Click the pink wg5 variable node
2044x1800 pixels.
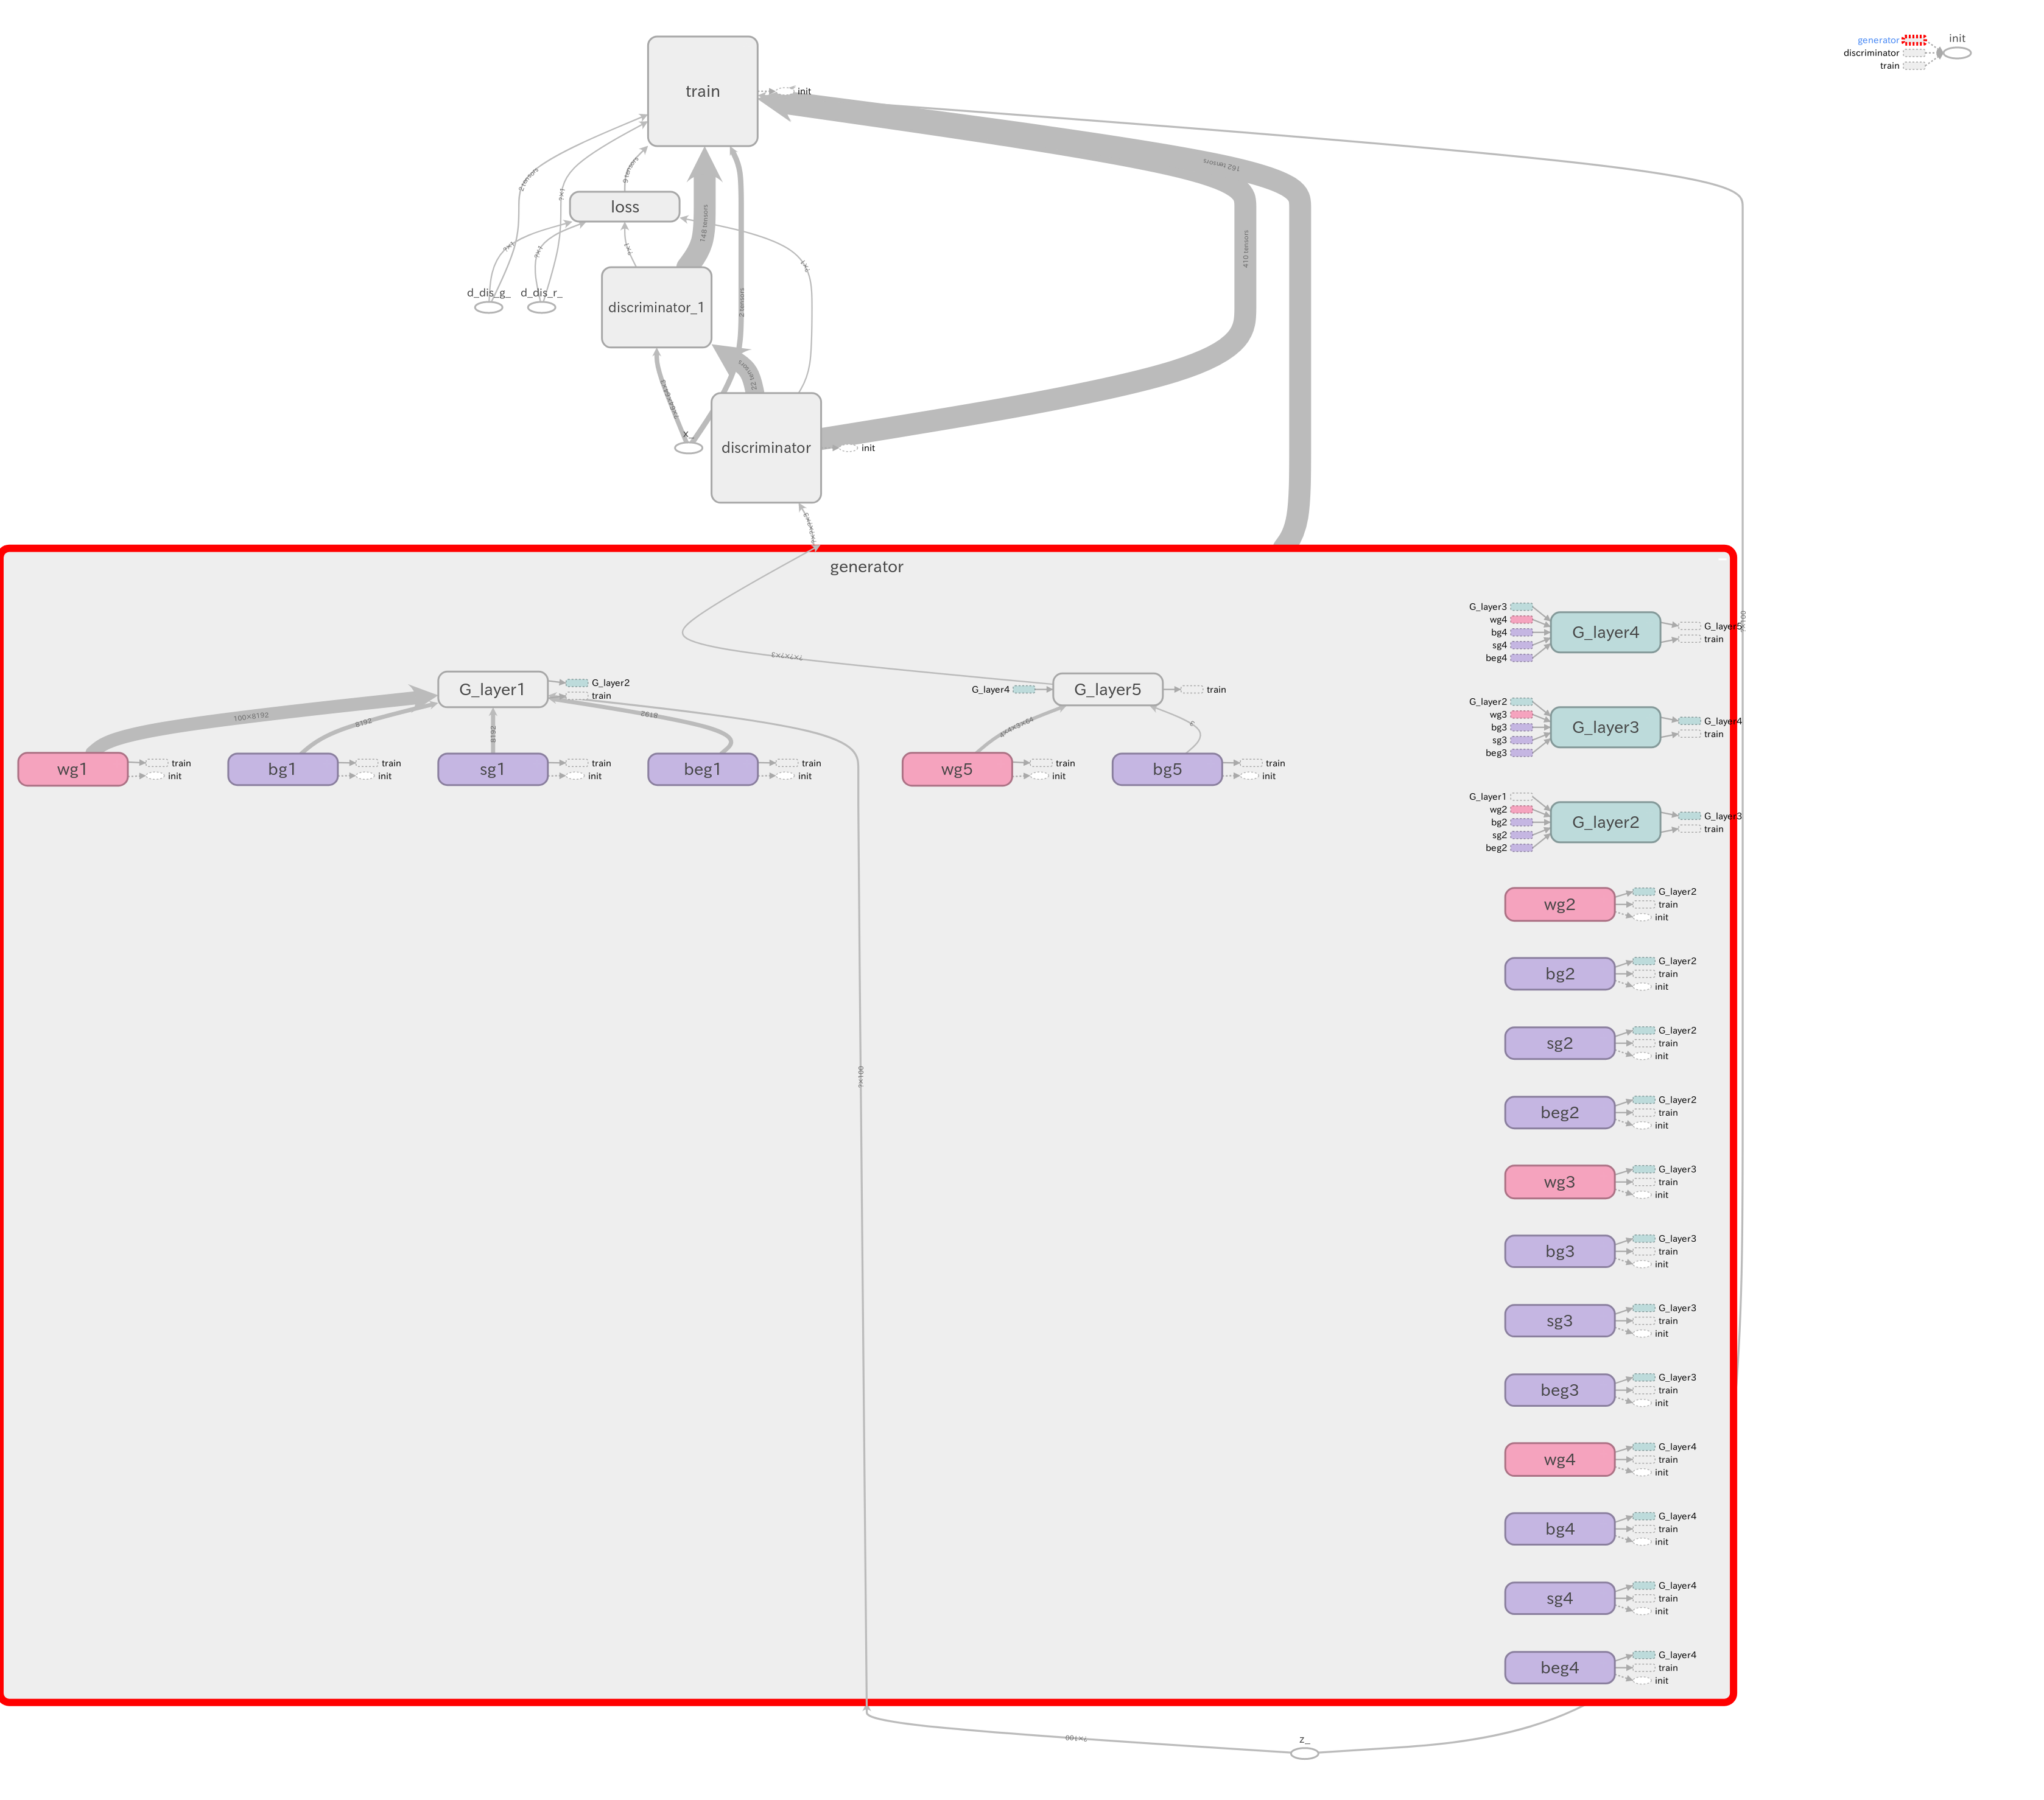pos(957,769)
